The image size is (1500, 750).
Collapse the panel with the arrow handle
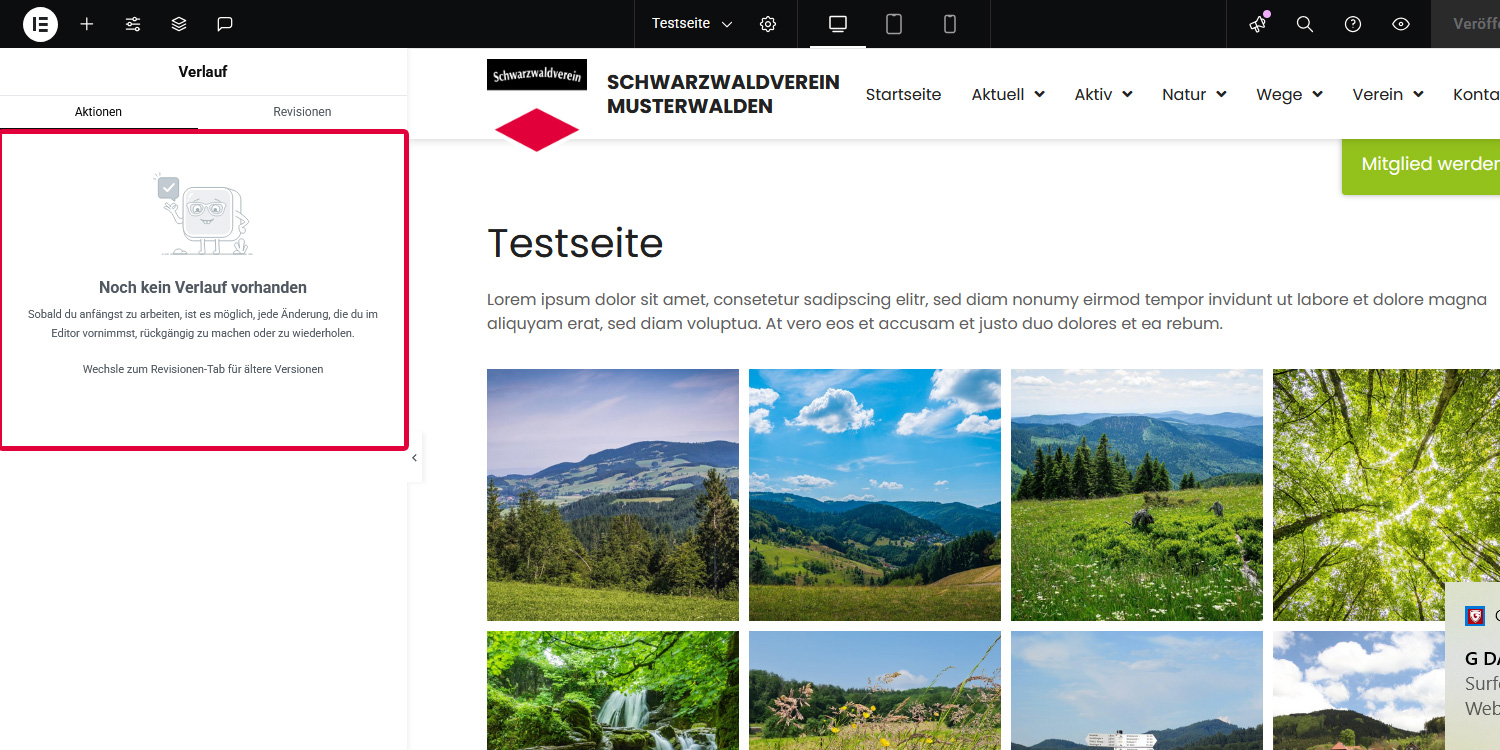(414, 458)
